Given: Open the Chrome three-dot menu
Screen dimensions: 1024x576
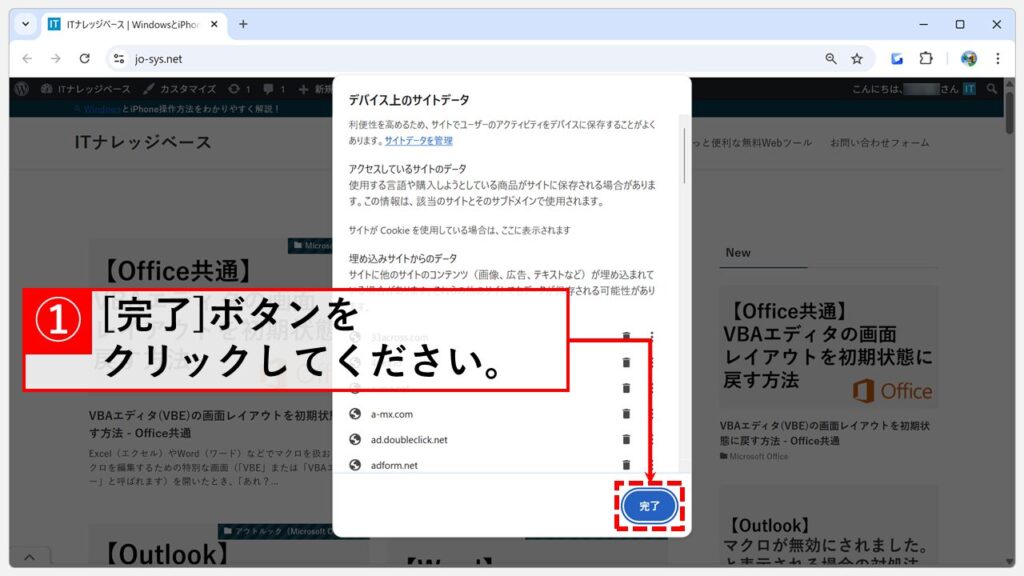Looking at the screenshot, I should [998, 59].
